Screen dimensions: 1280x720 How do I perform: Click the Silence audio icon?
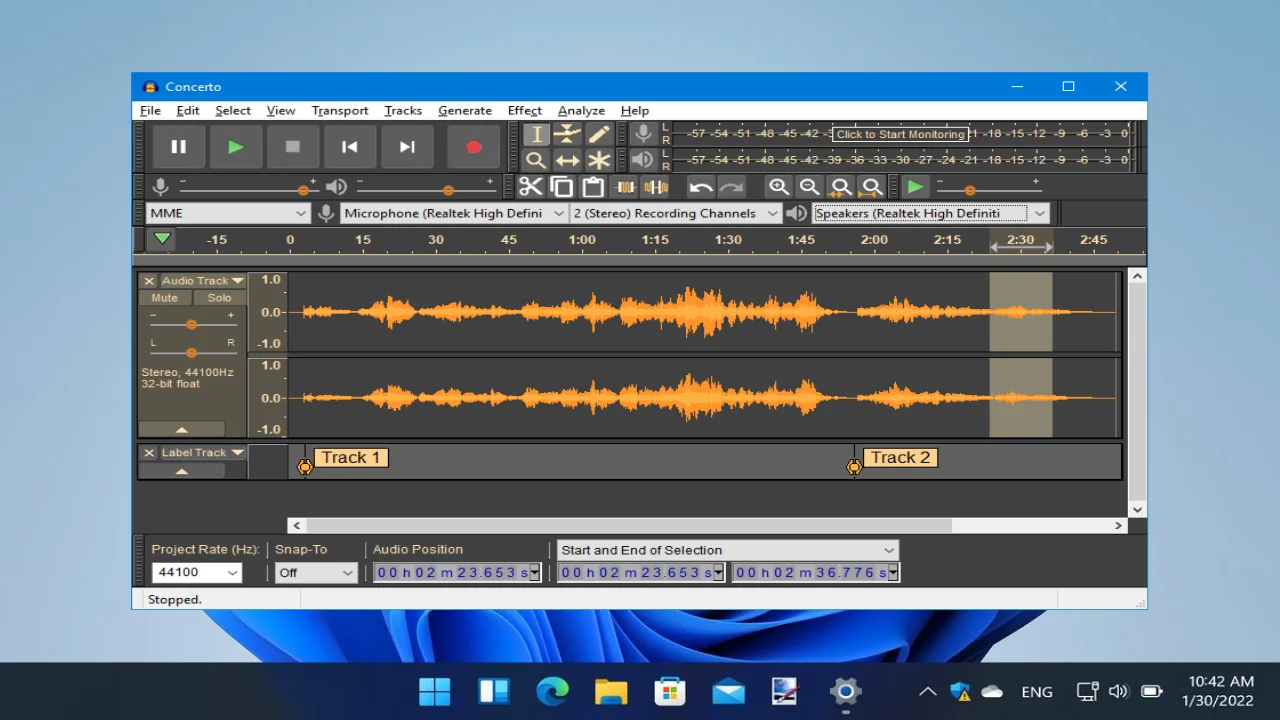pyautogui.click(x=656, y=187)
